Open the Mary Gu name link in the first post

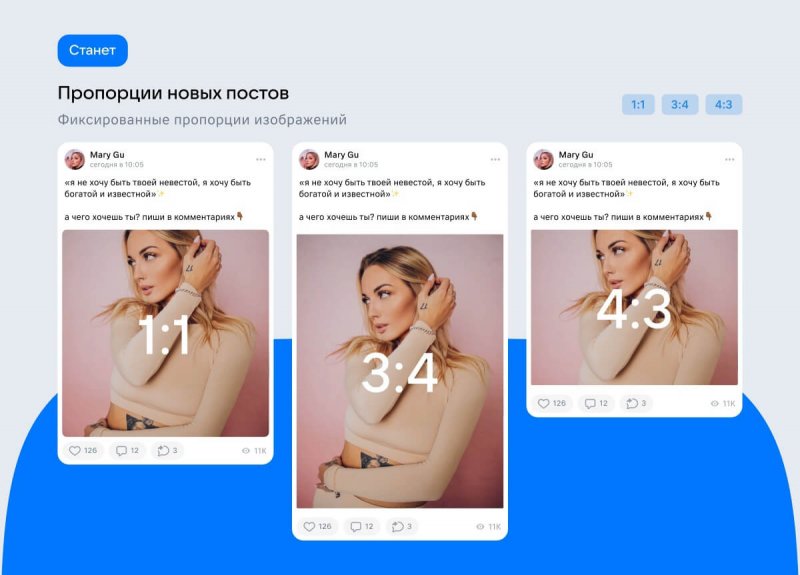107,155
